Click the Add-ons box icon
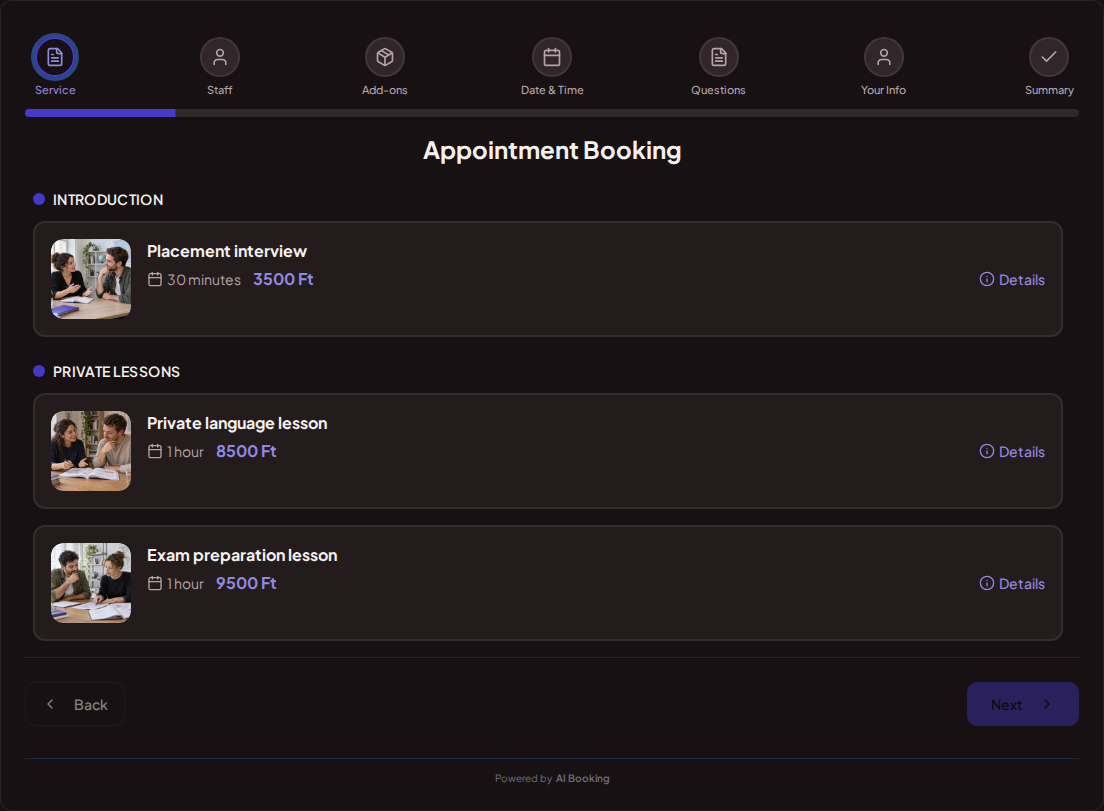 [x=384, y=57]
